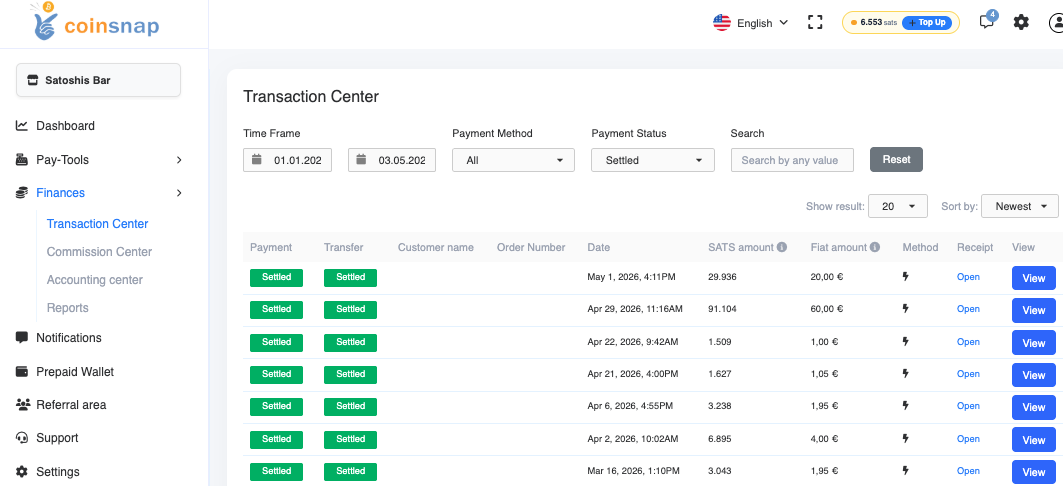Click lightning icon for Mar 16 transaction
The width and height of the screenshot is (1063, 486).
point(906,470)
